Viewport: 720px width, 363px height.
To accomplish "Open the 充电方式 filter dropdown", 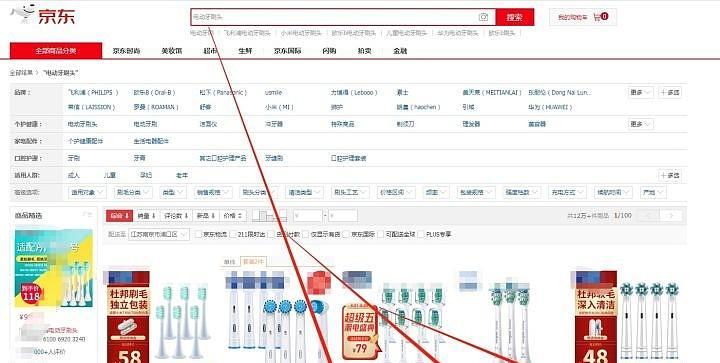I will [568, 192].
